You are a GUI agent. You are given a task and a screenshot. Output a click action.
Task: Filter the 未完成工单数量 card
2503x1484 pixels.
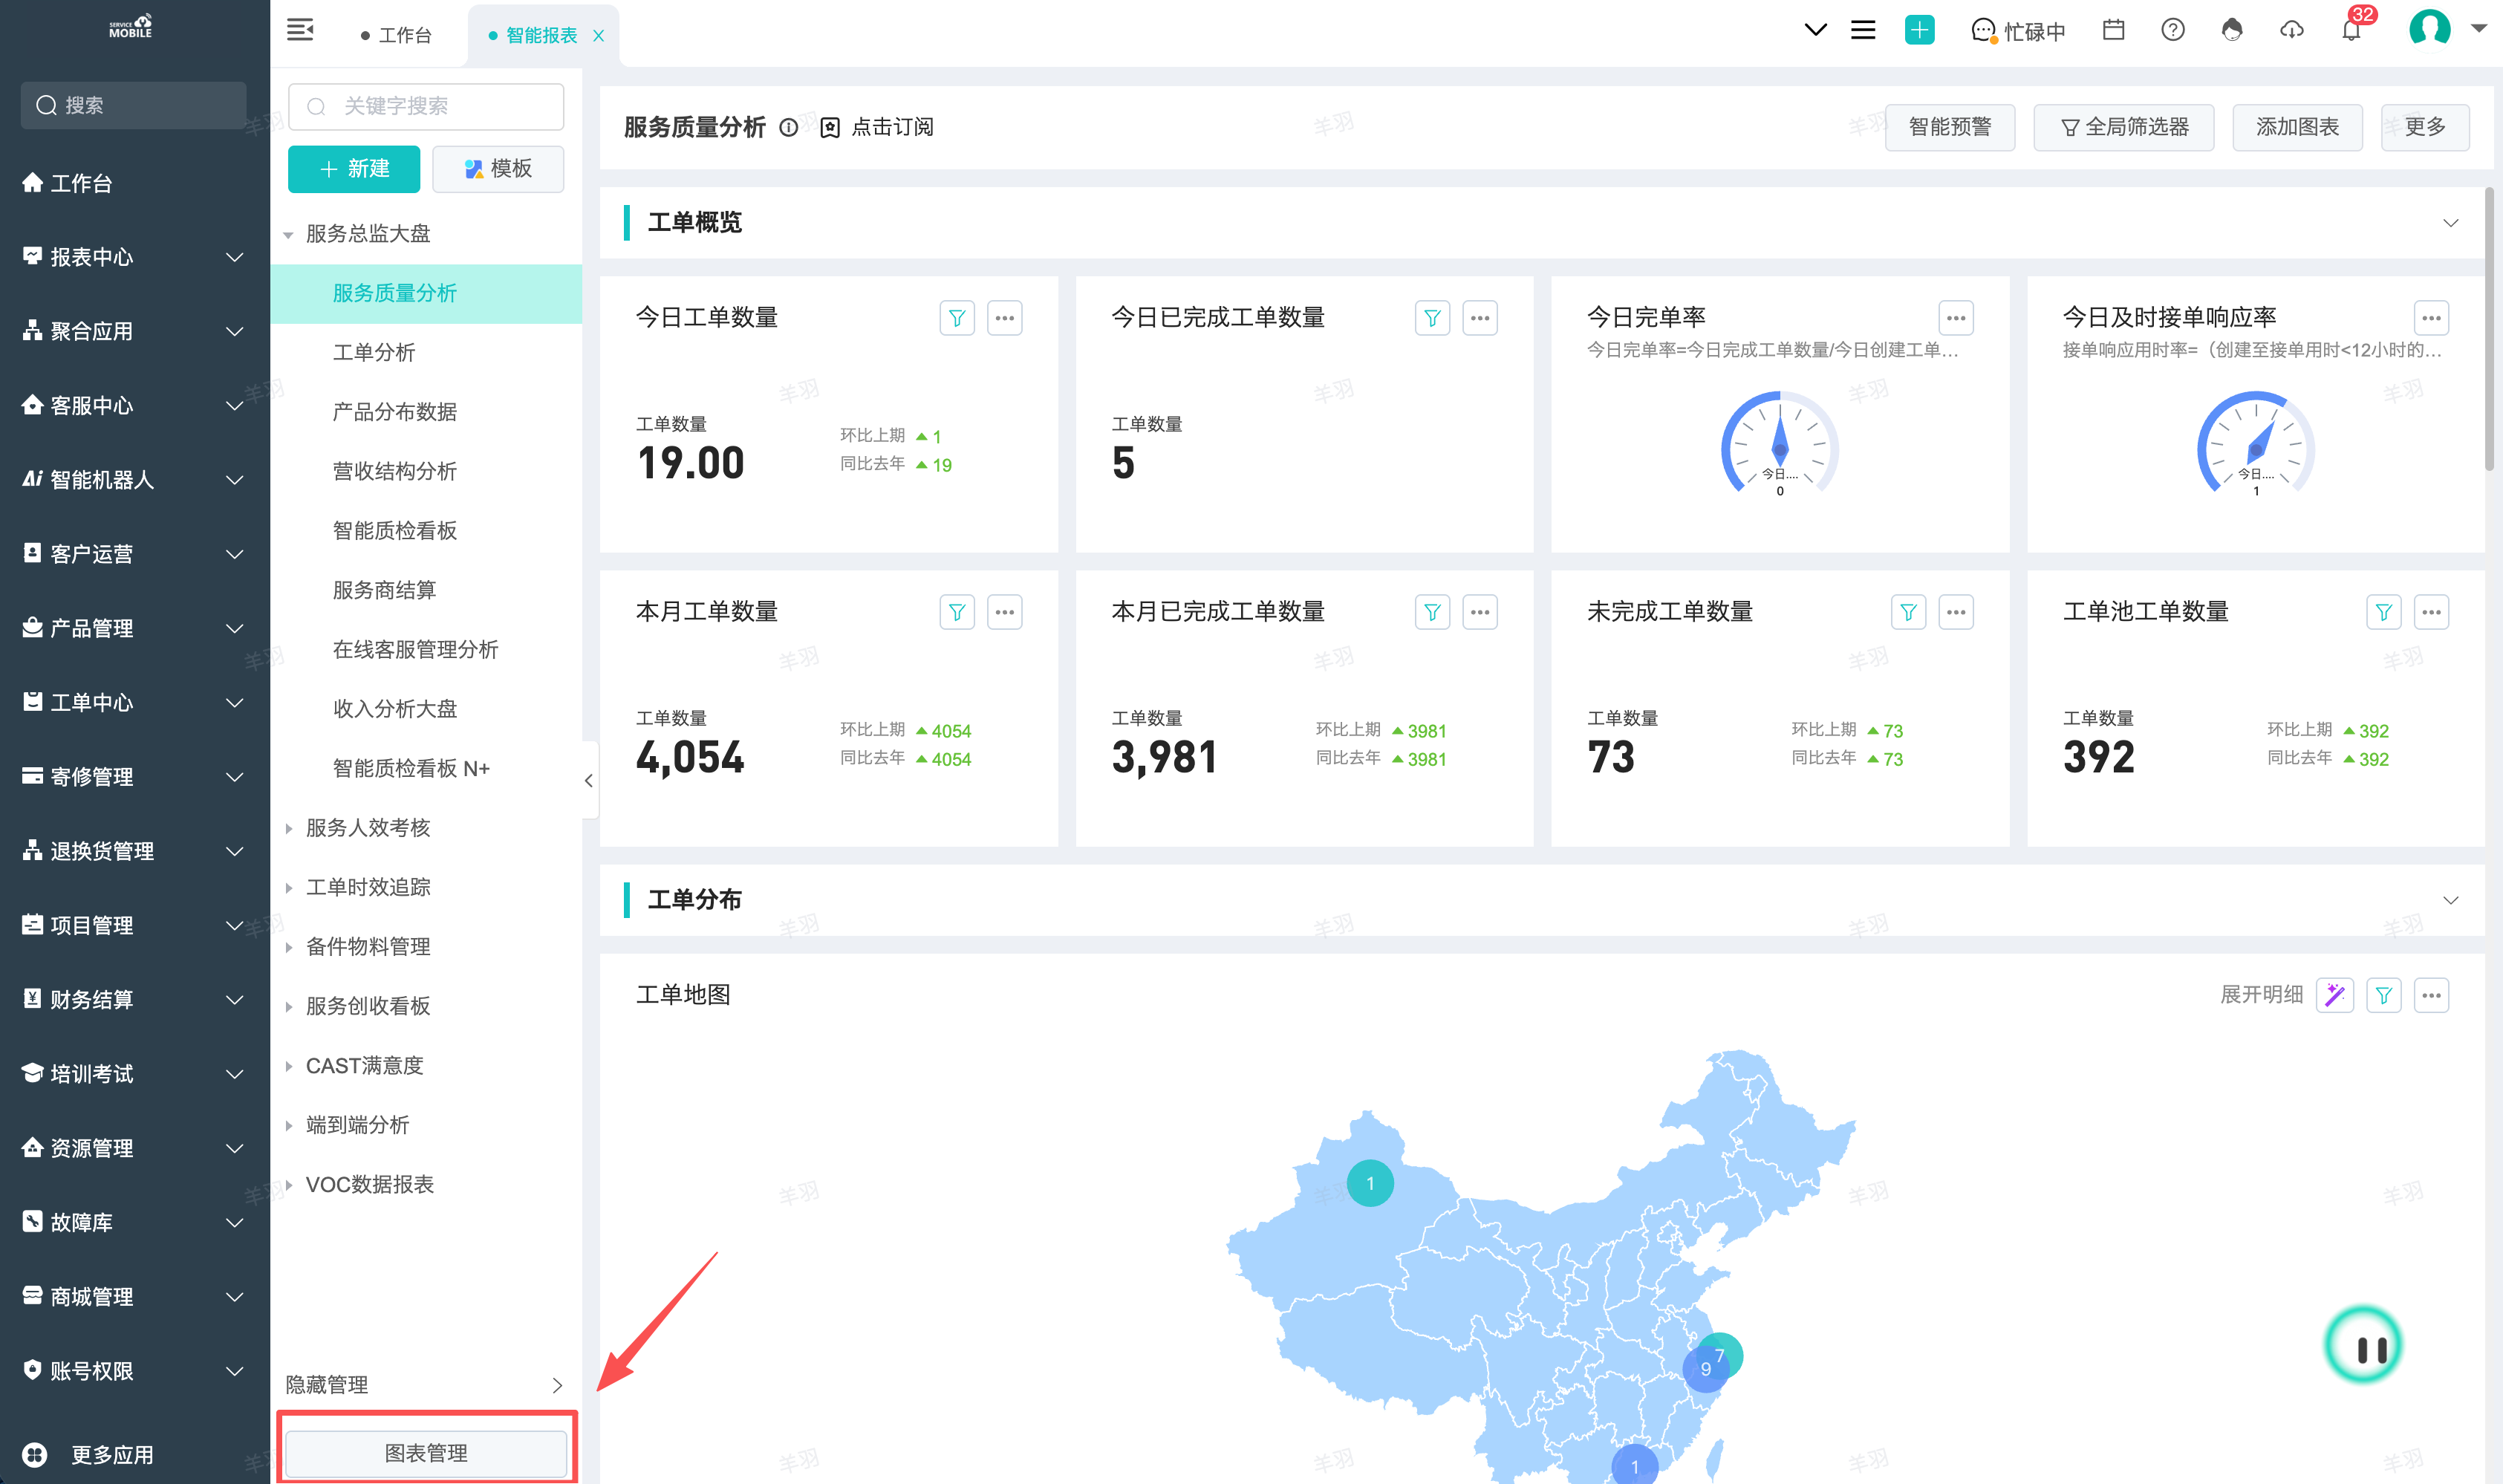coord(1908,612)
